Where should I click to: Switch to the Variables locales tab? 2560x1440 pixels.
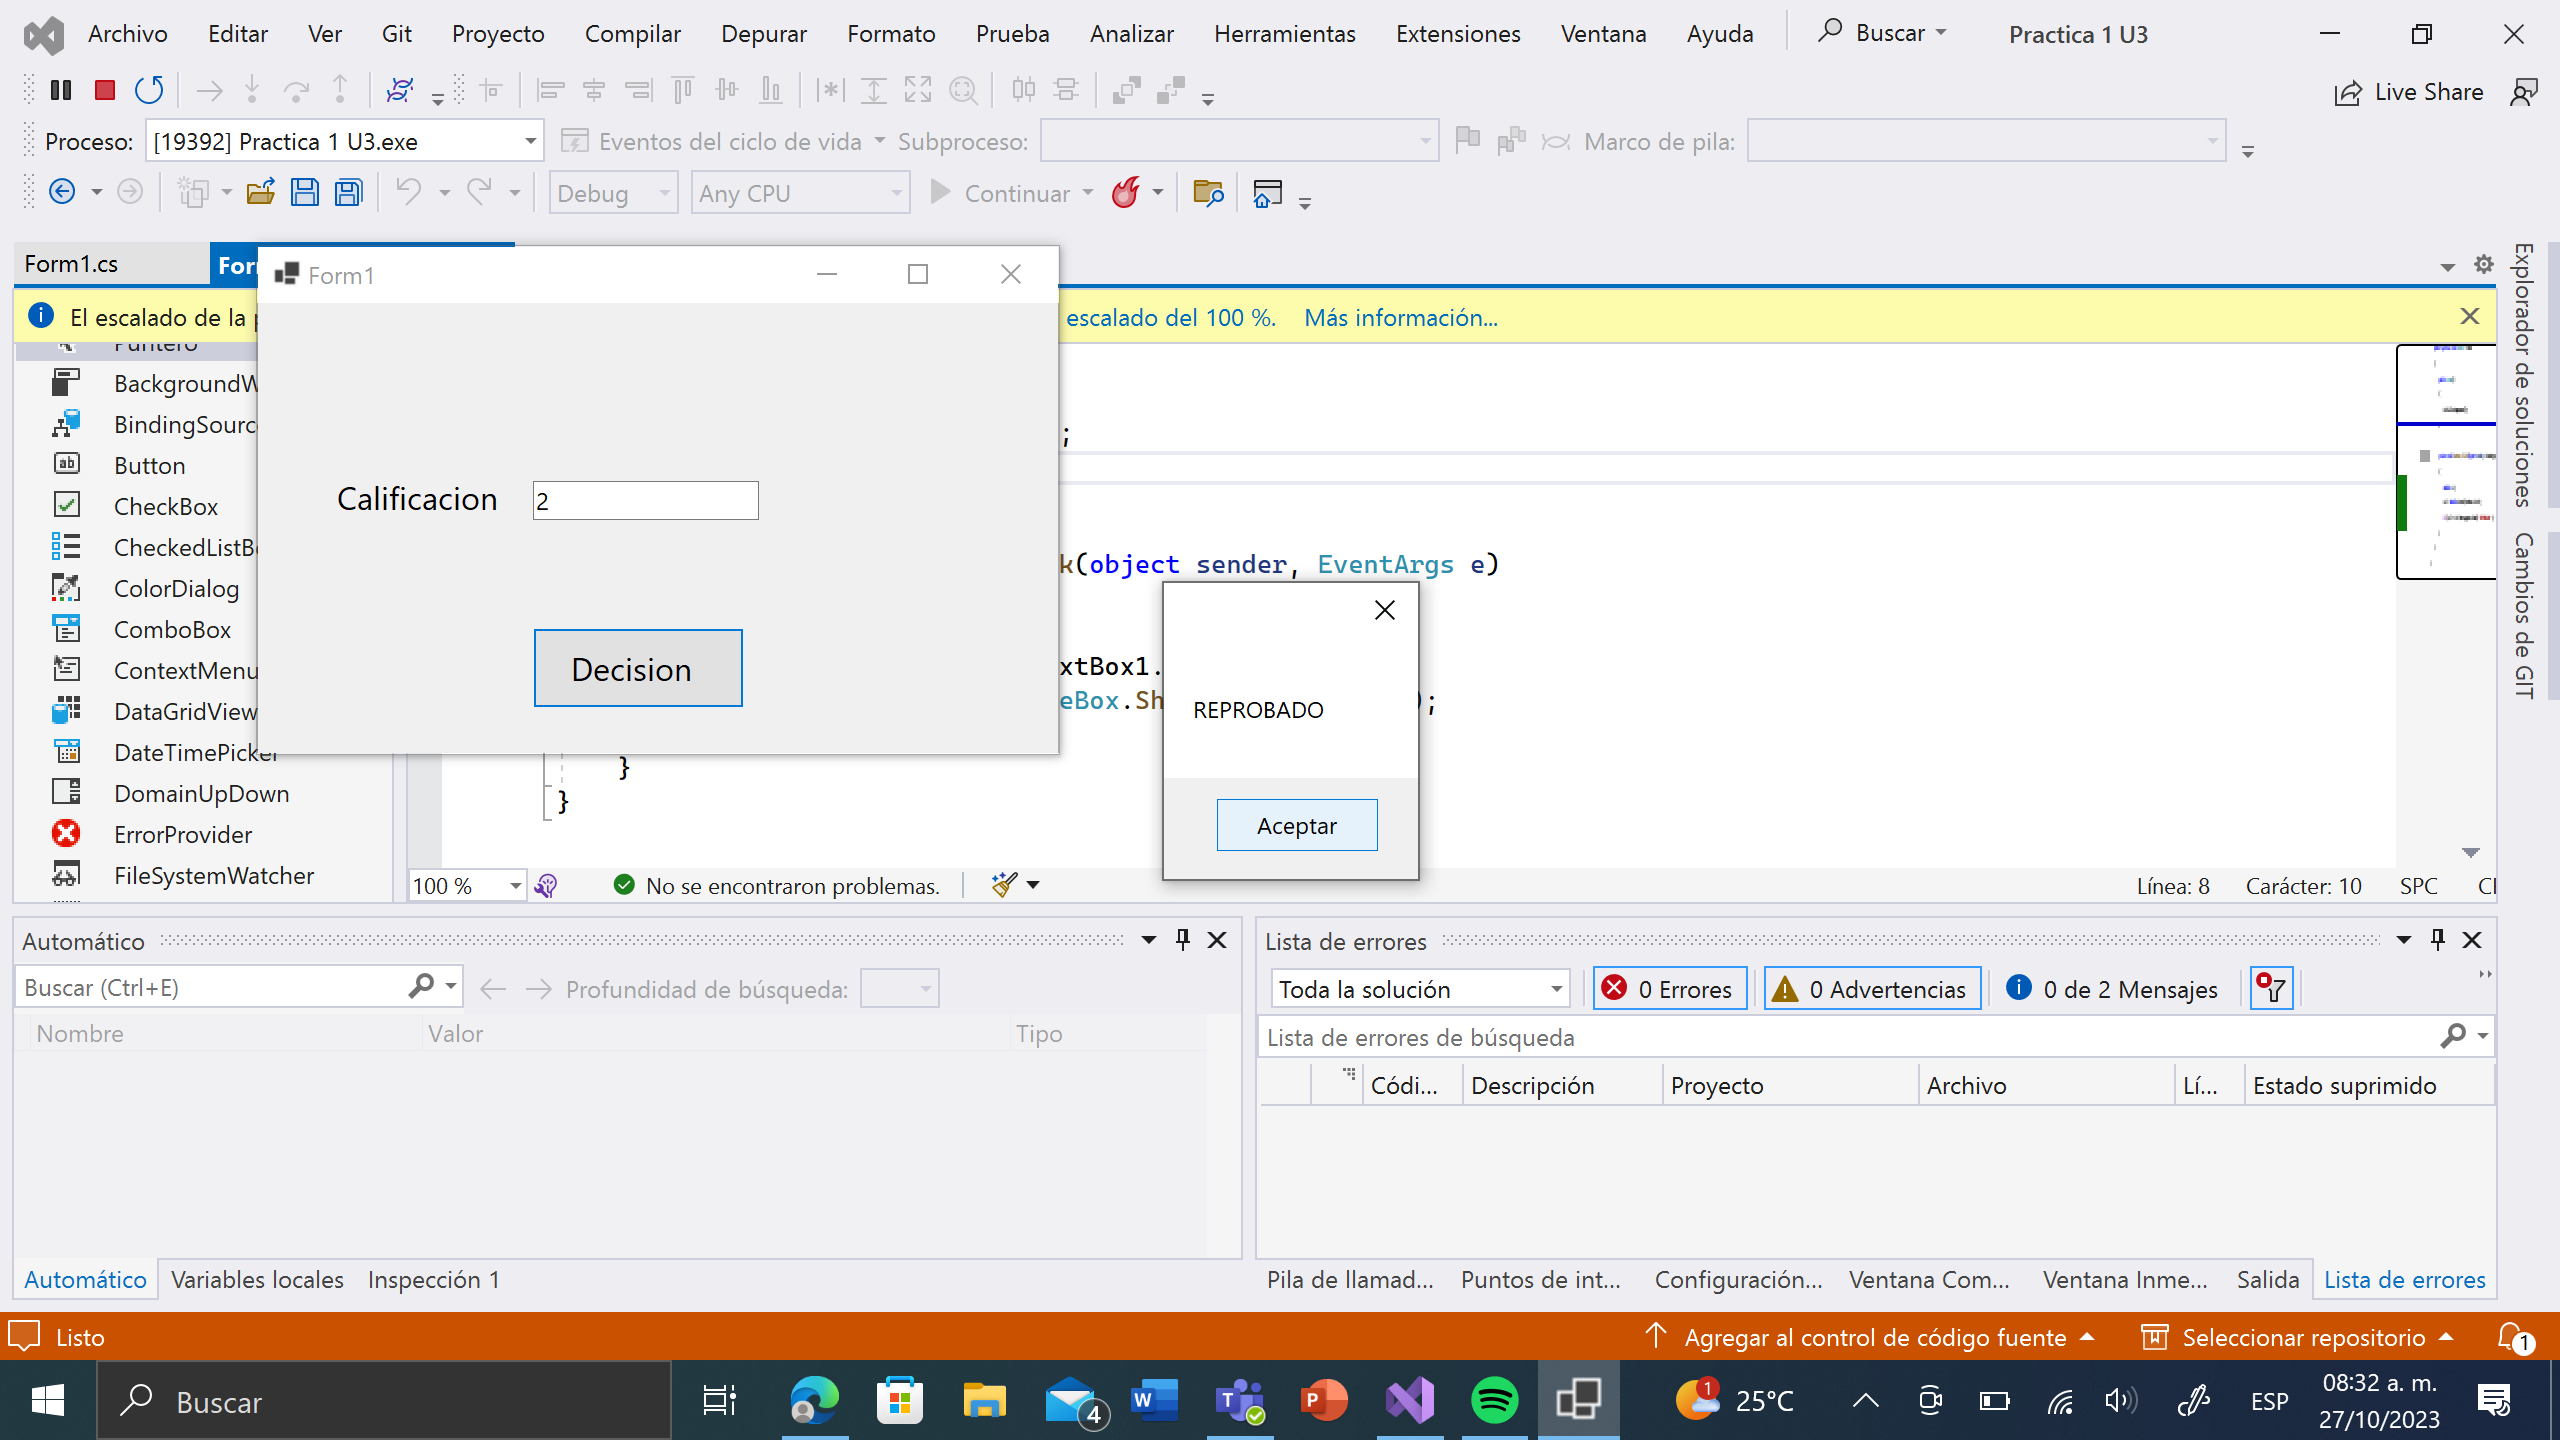pos(257,1279)
